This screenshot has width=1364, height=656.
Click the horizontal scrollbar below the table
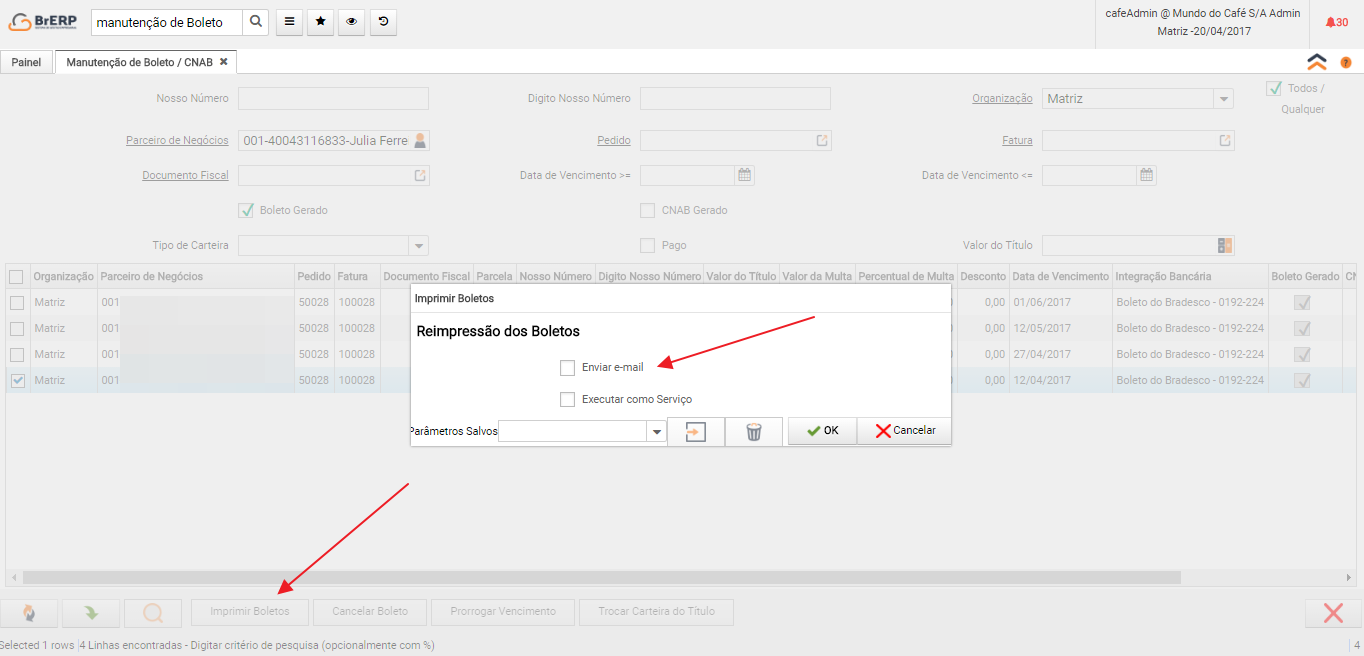(x=600, y=577)
